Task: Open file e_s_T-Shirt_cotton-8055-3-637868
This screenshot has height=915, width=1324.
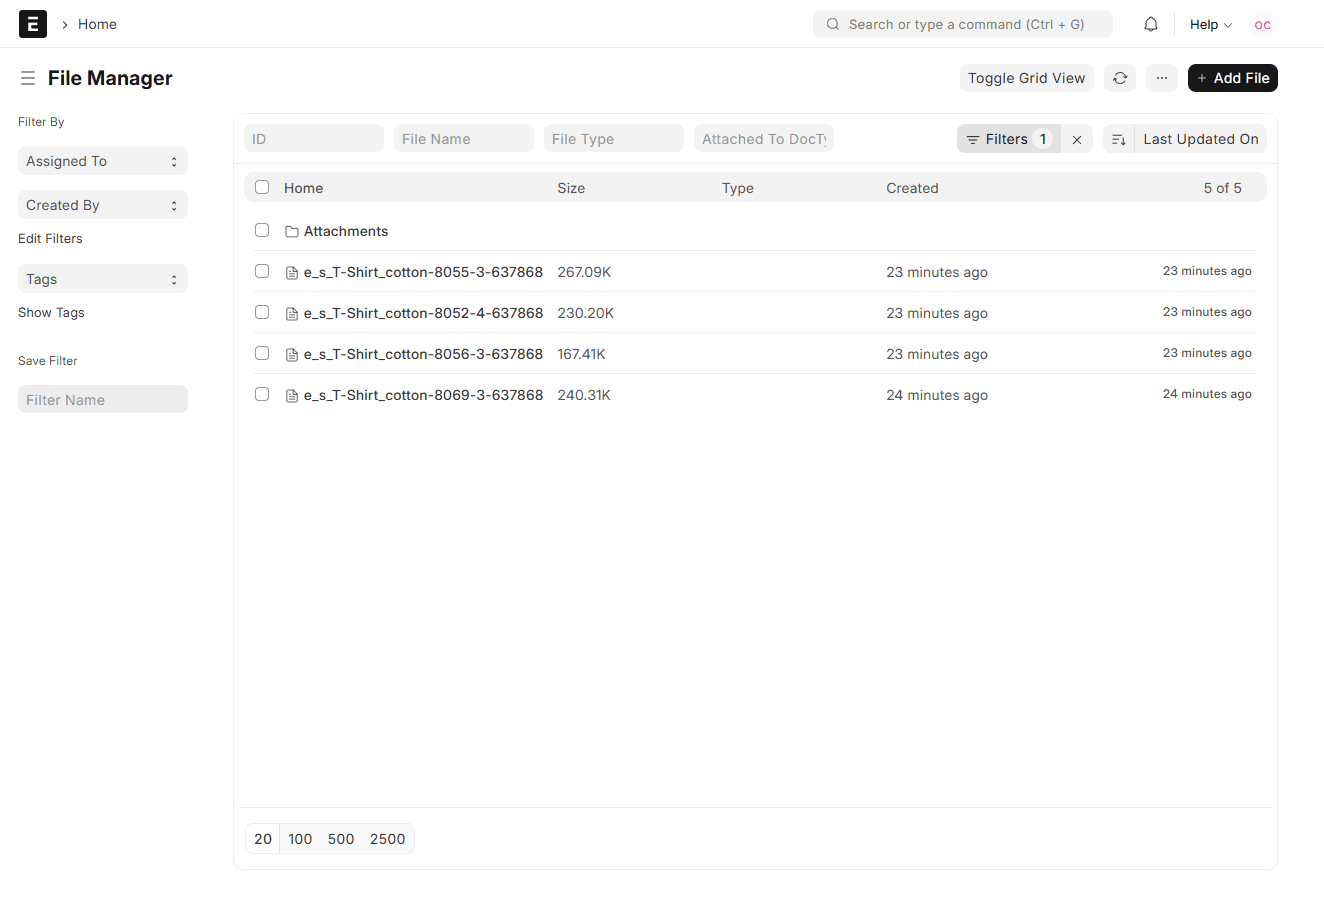Action: coord(423,272)
